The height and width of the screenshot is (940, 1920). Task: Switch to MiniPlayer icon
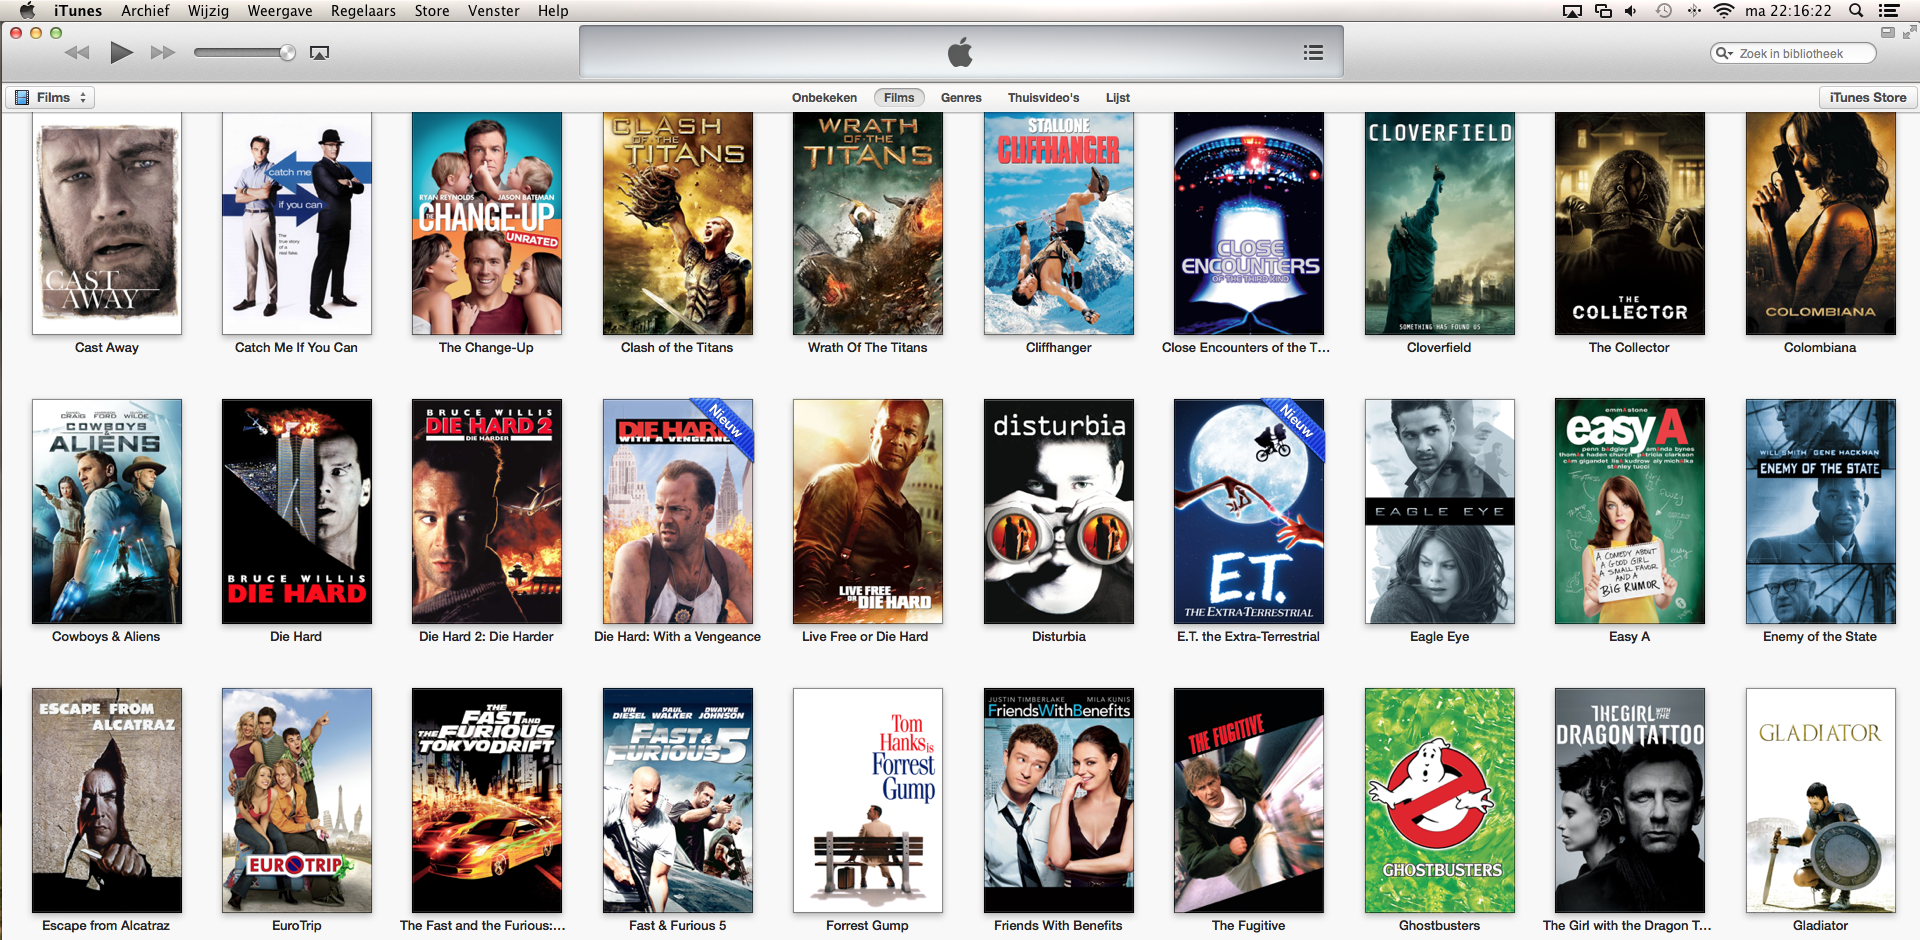click(x=1887, y=32)
